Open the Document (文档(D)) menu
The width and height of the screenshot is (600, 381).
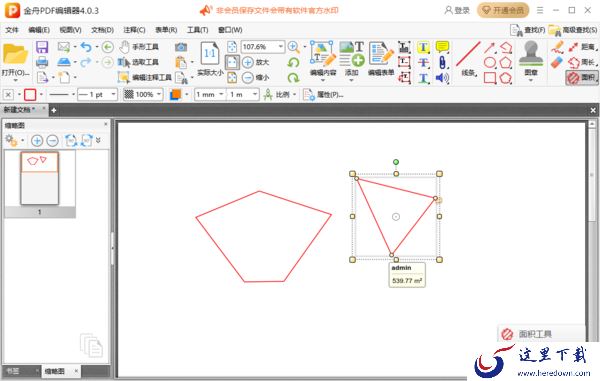pos(103,30)
